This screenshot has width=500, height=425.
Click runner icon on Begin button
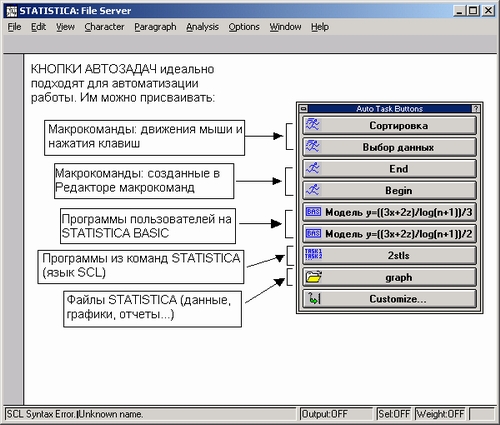(313, 190)
